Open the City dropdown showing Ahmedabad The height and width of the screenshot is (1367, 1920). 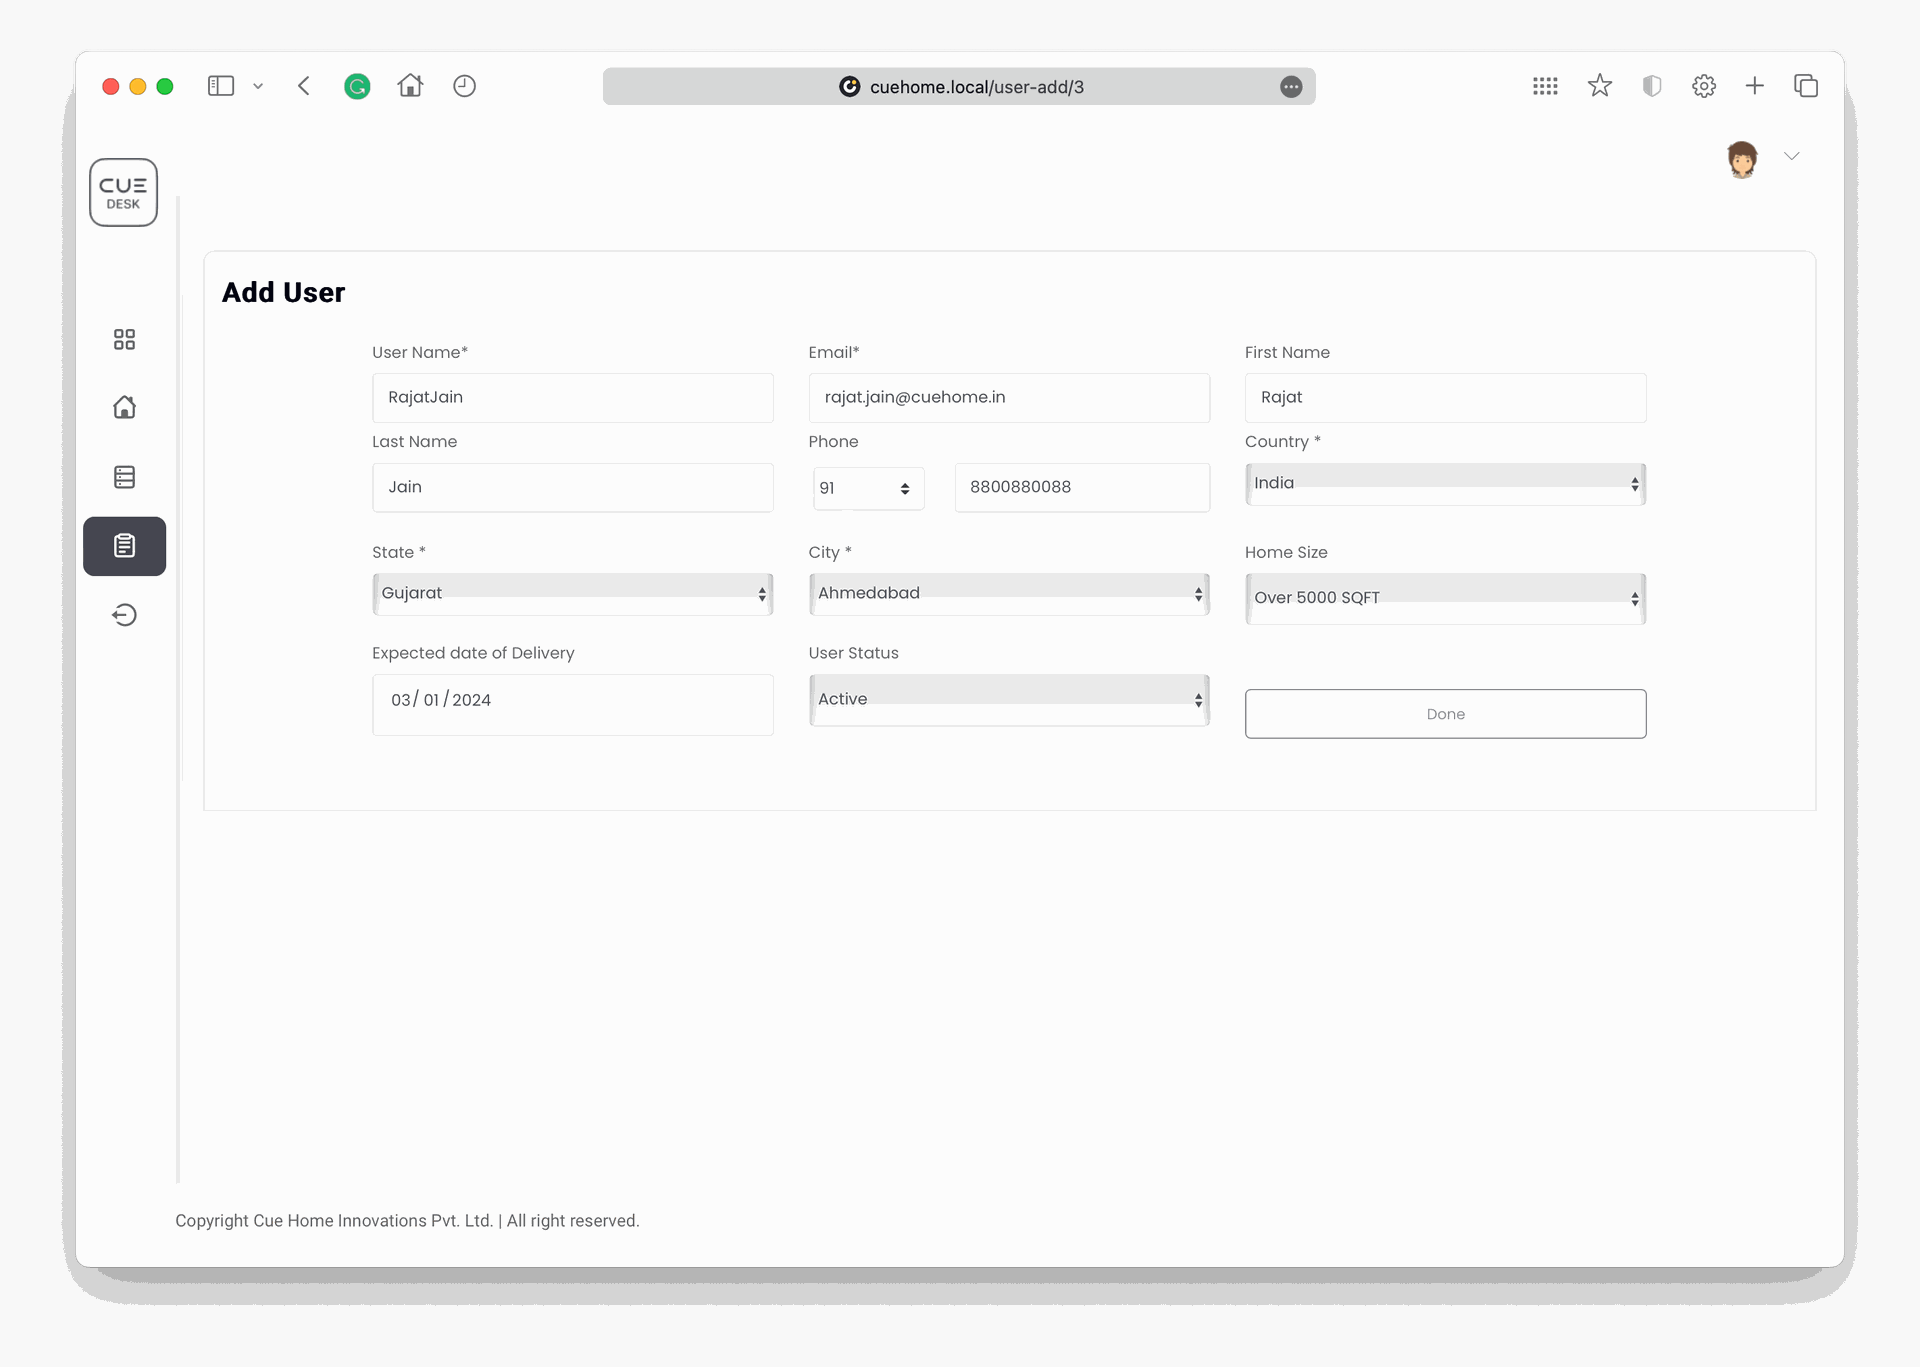click(1009, 594)
